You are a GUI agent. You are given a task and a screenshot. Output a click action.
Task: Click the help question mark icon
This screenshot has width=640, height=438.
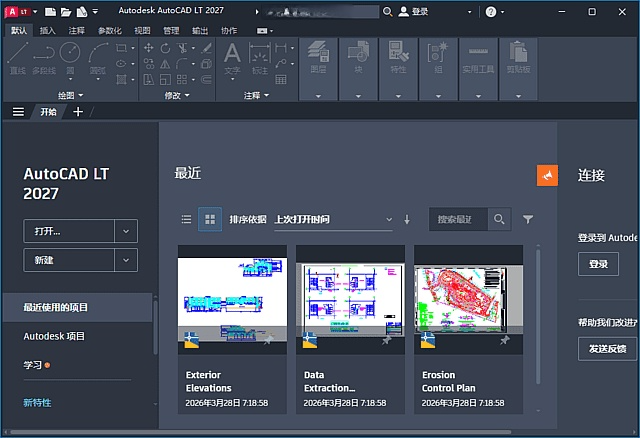click(491, 12)
